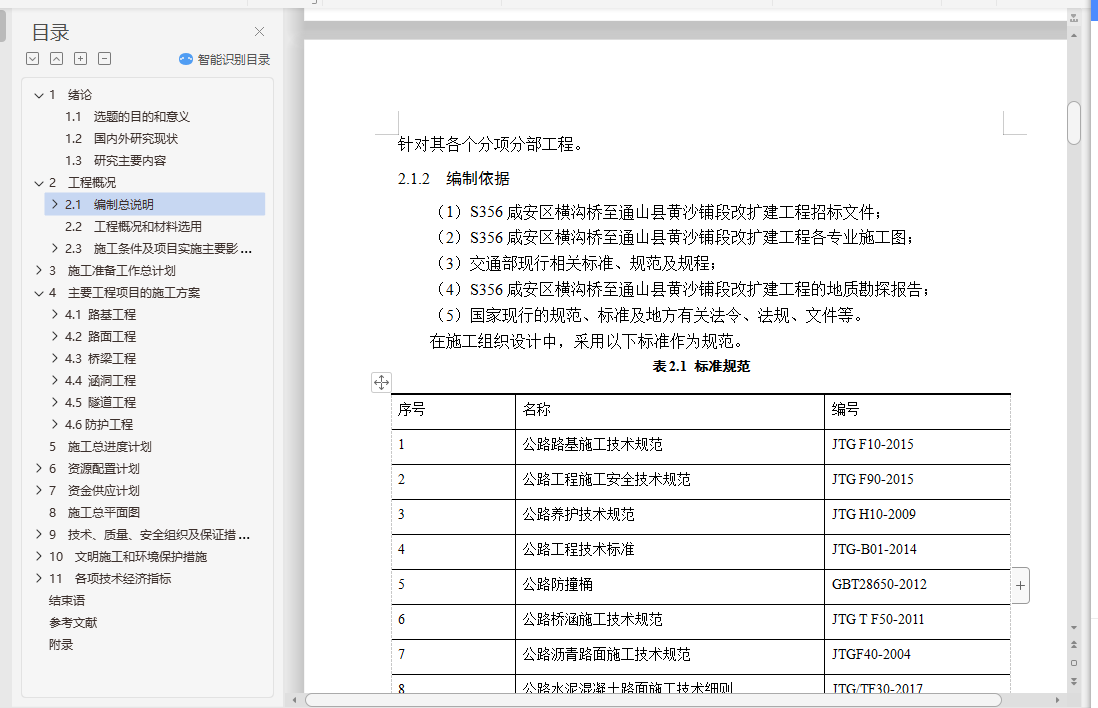
Task: Click the table caption 表 2.1 标准规范
Action: (x=701, y=366)
